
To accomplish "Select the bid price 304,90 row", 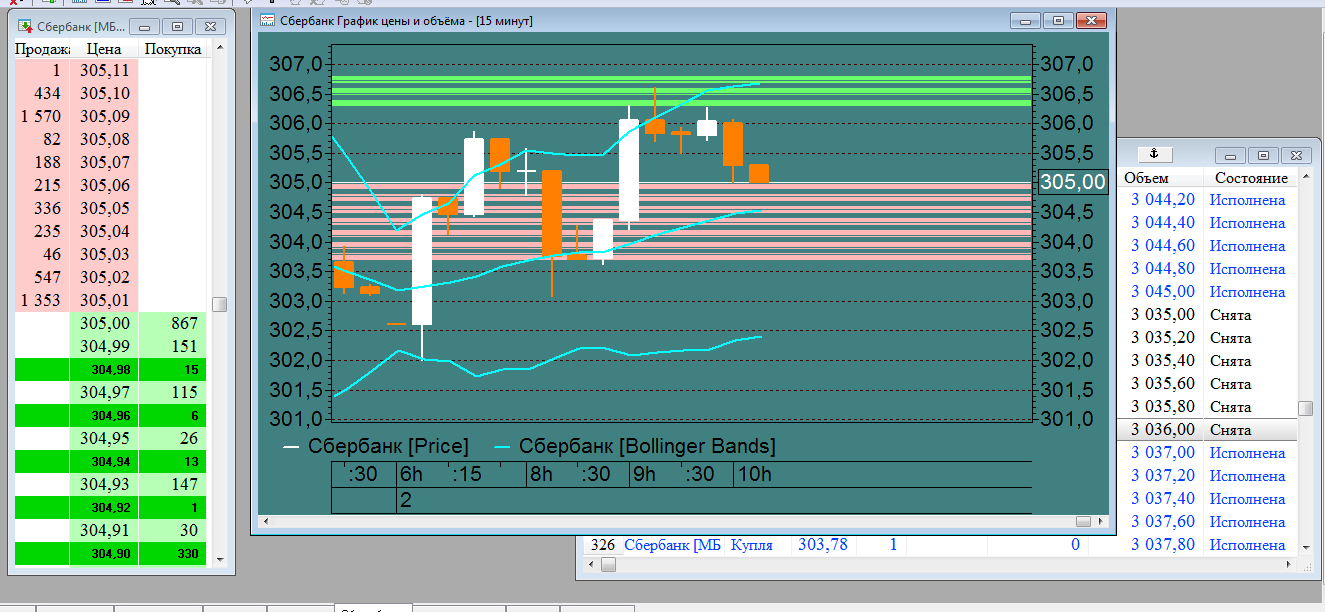I will (110, 554).
